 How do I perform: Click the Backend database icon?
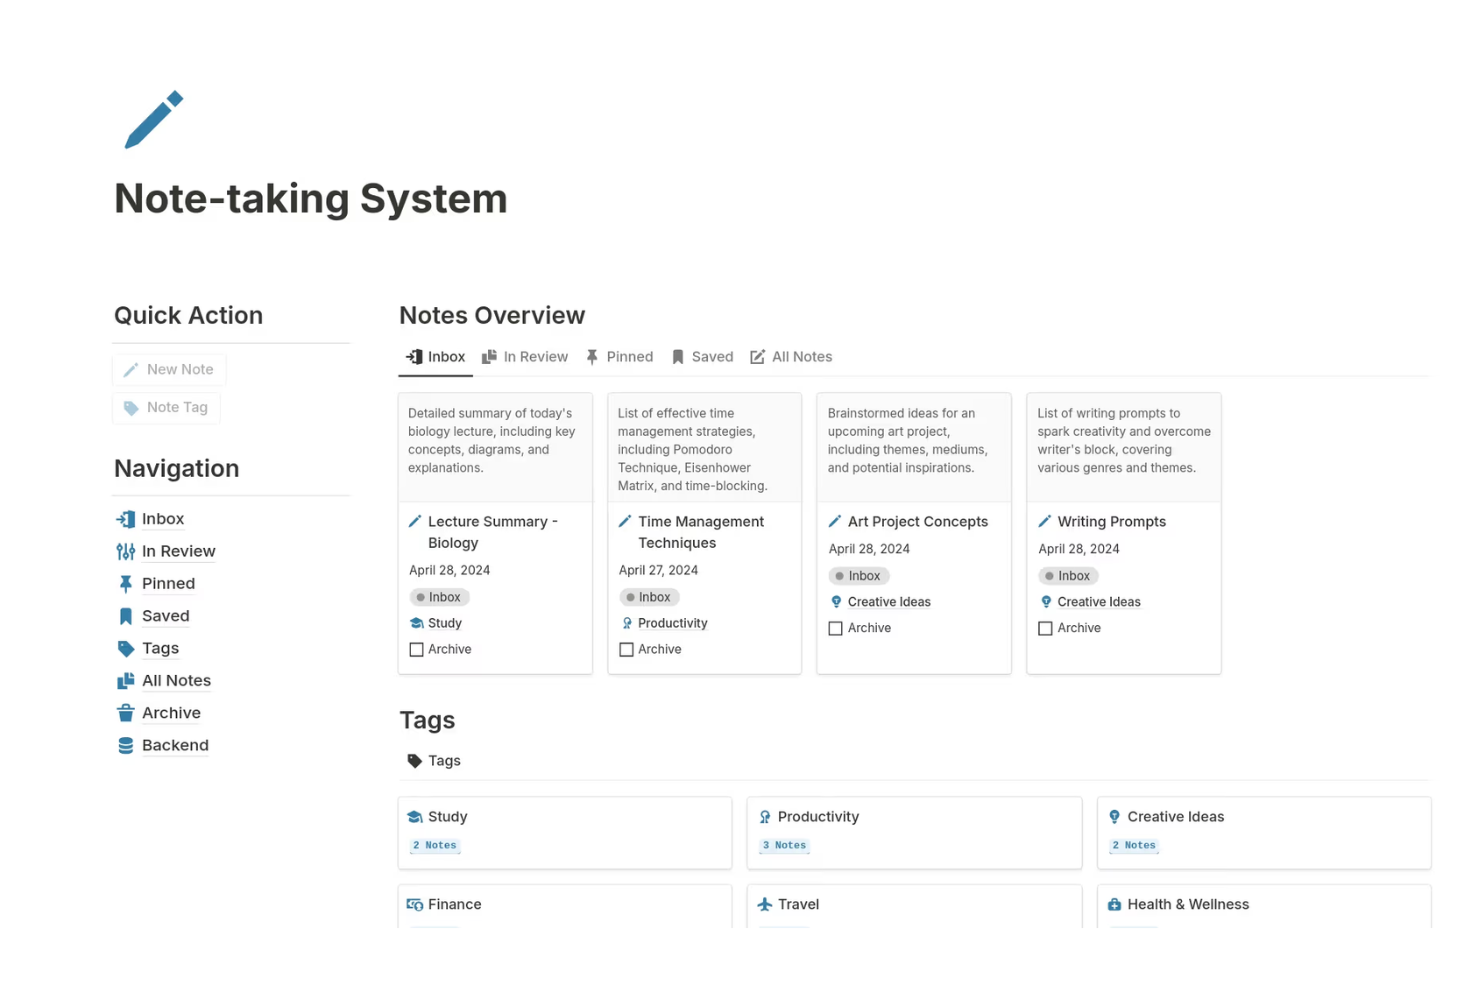[126, 746]
